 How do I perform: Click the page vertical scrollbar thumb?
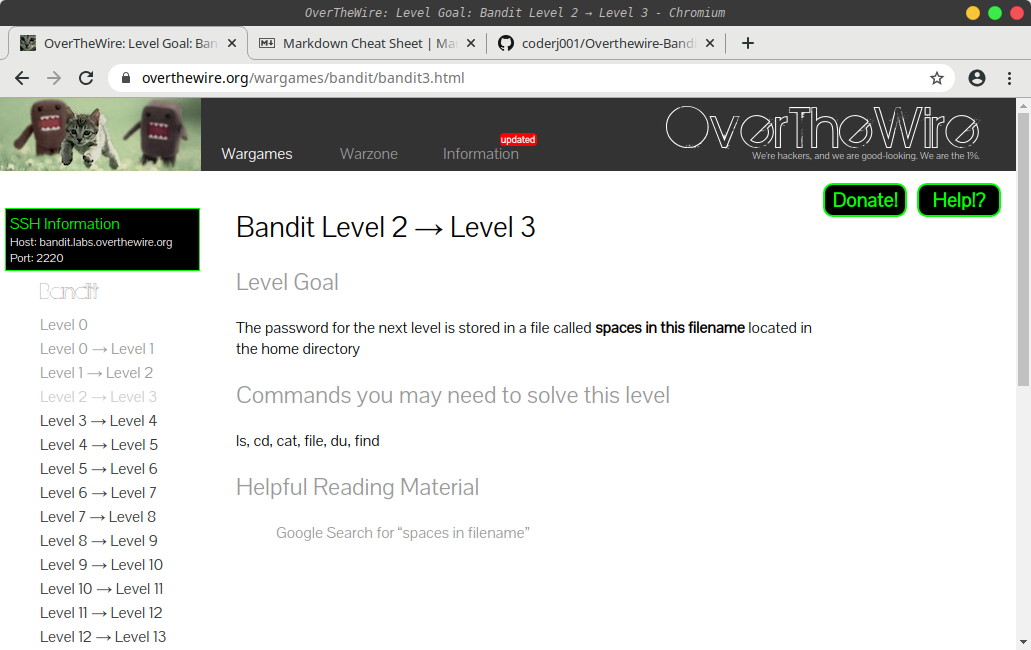pyautogui.click(x=1024, y=248)
